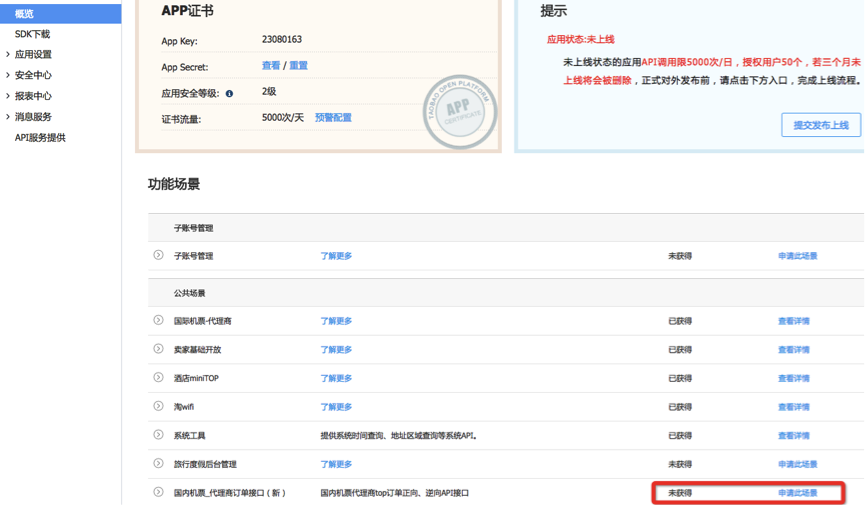Click the 5000次/天 certificate traffic value
The image size is (865, 505).
coord(283,118)
